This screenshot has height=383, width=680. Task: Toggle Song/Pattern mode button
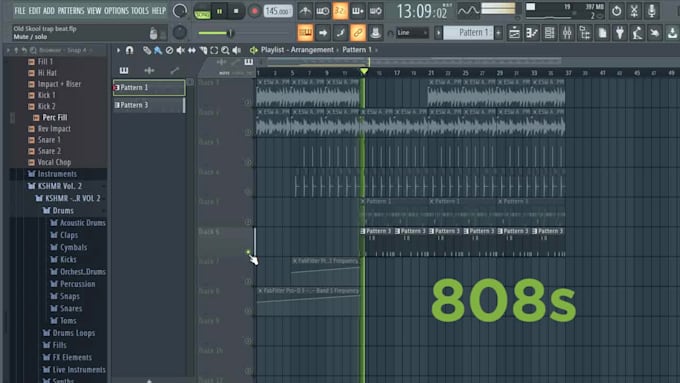pyautogui.click(x=202, y=12)
